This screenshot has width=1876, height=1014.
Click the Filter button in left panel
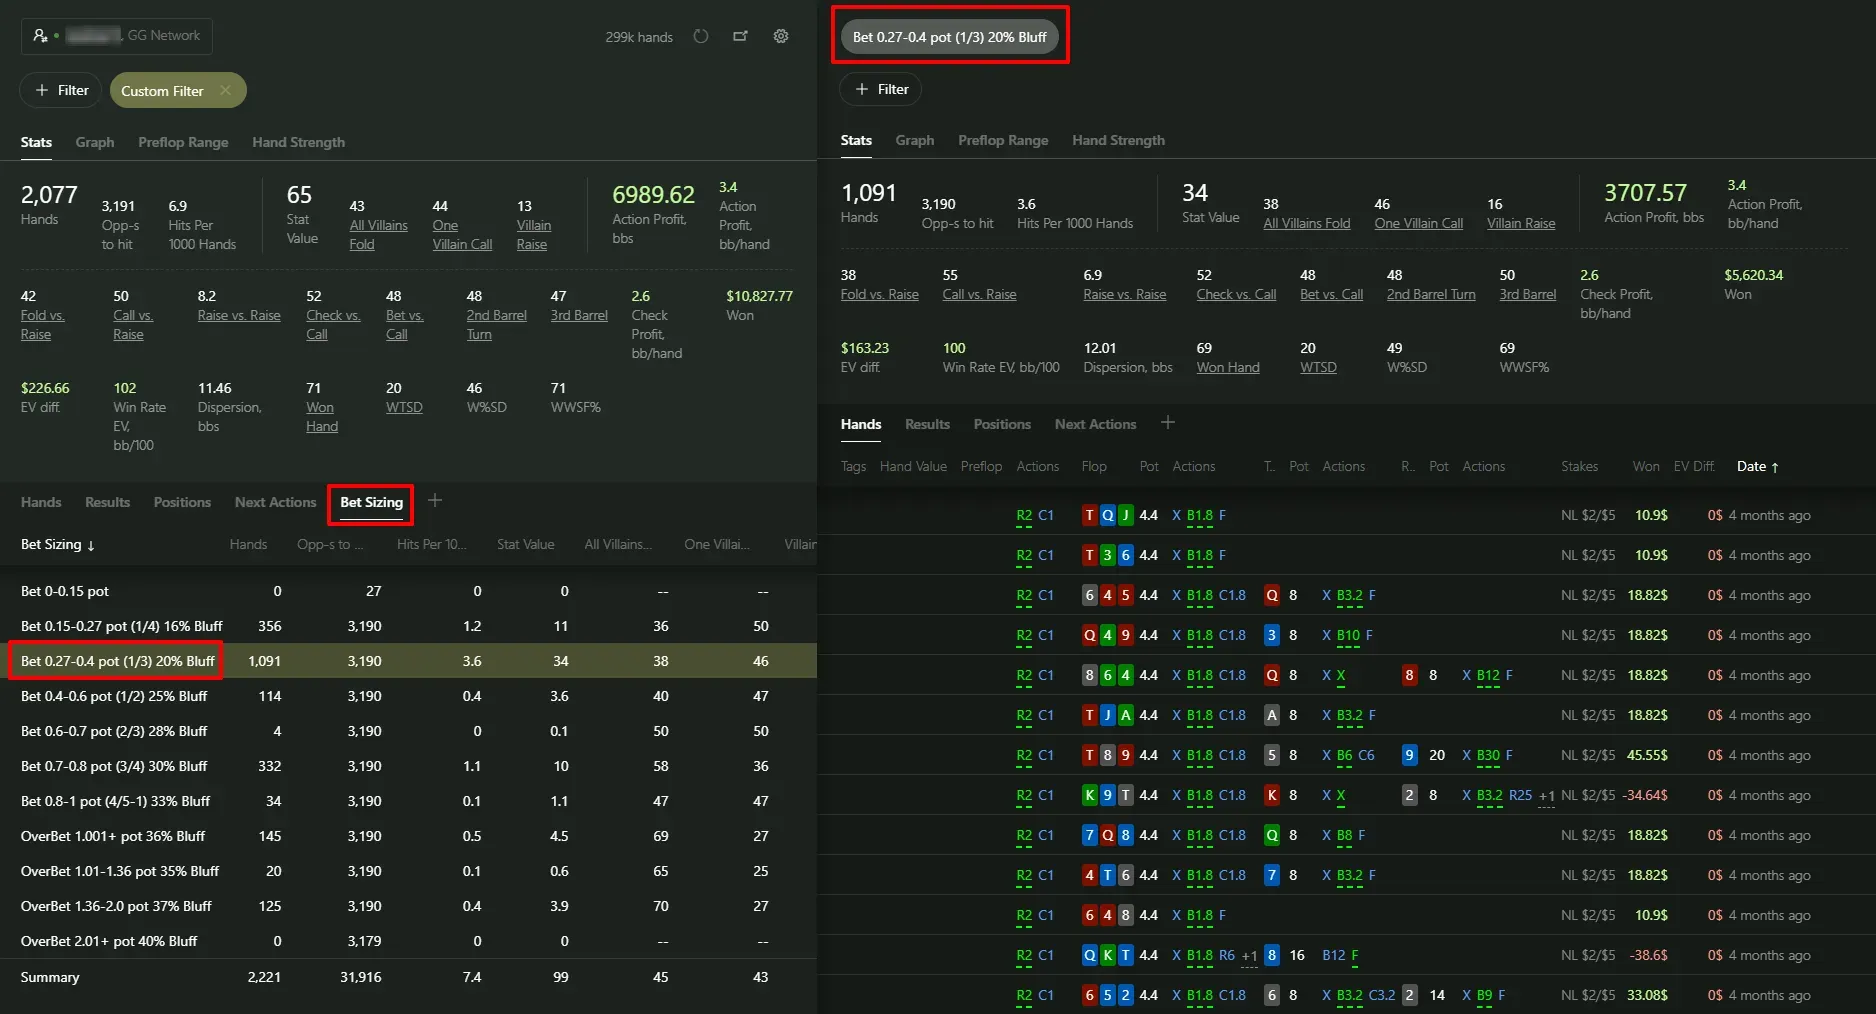[61, 90]
